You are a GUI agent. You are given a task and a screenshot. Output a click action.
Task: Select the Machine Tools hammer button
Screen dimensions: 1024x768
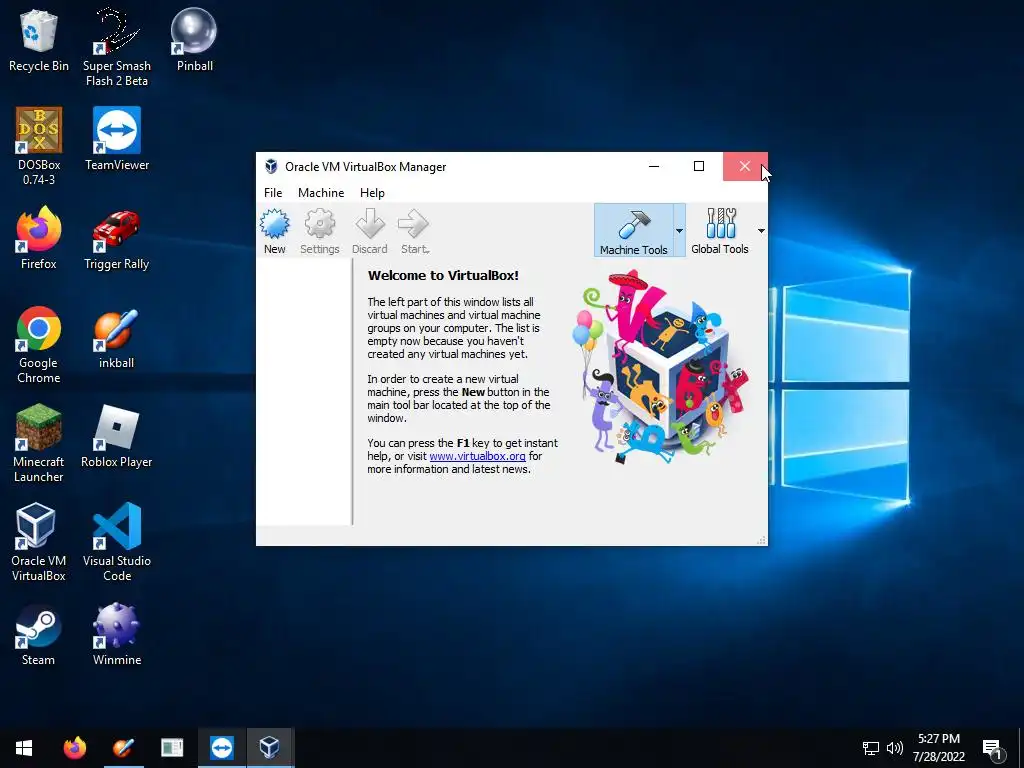tap(633, 231)
